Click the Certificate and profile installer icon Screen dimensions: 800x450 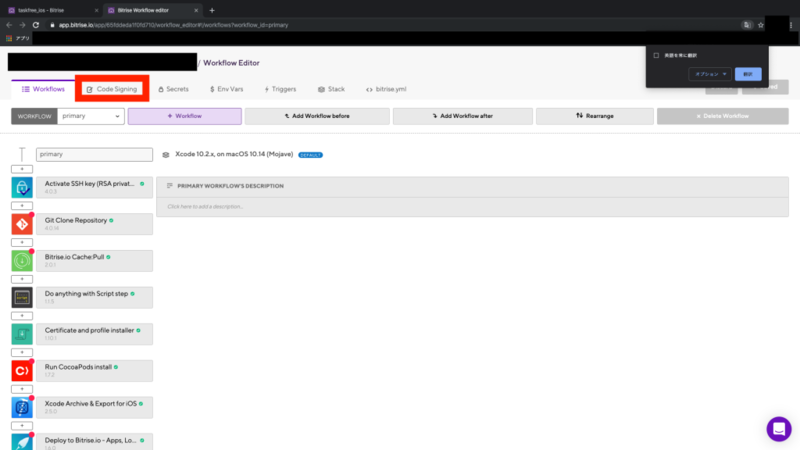point(22,334)
